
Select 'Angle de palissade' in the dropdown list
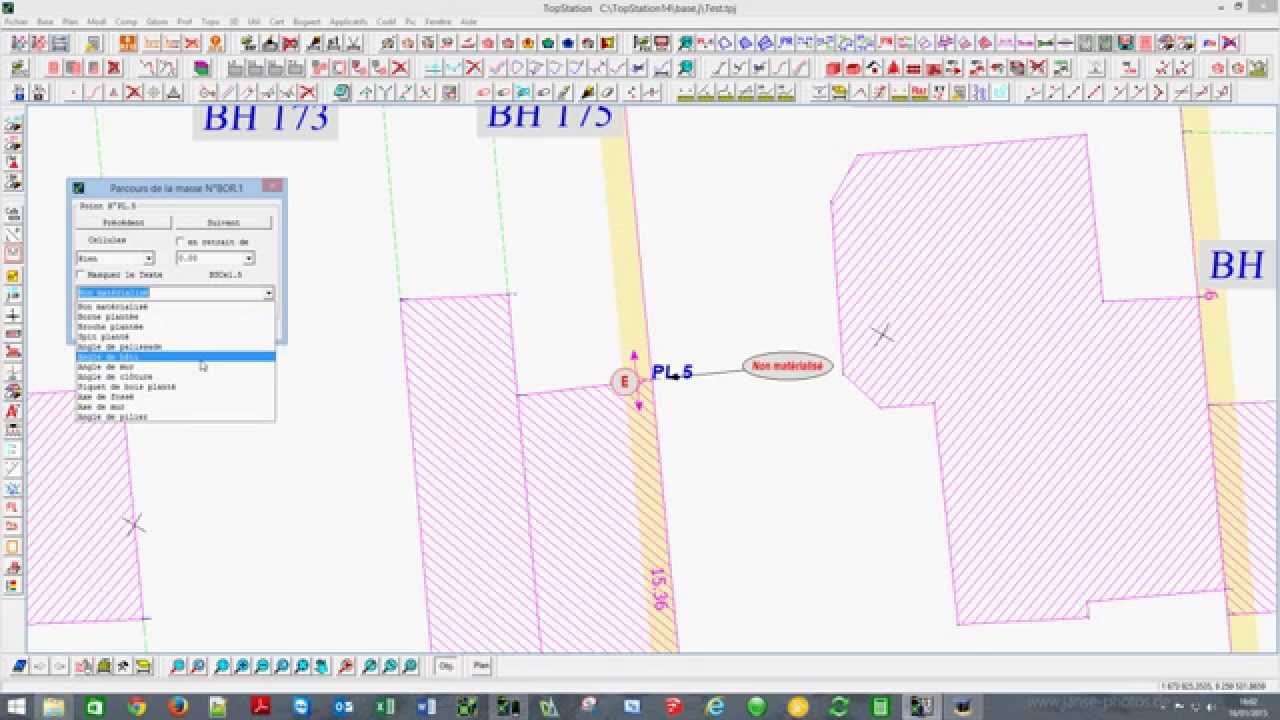(175, 347)
